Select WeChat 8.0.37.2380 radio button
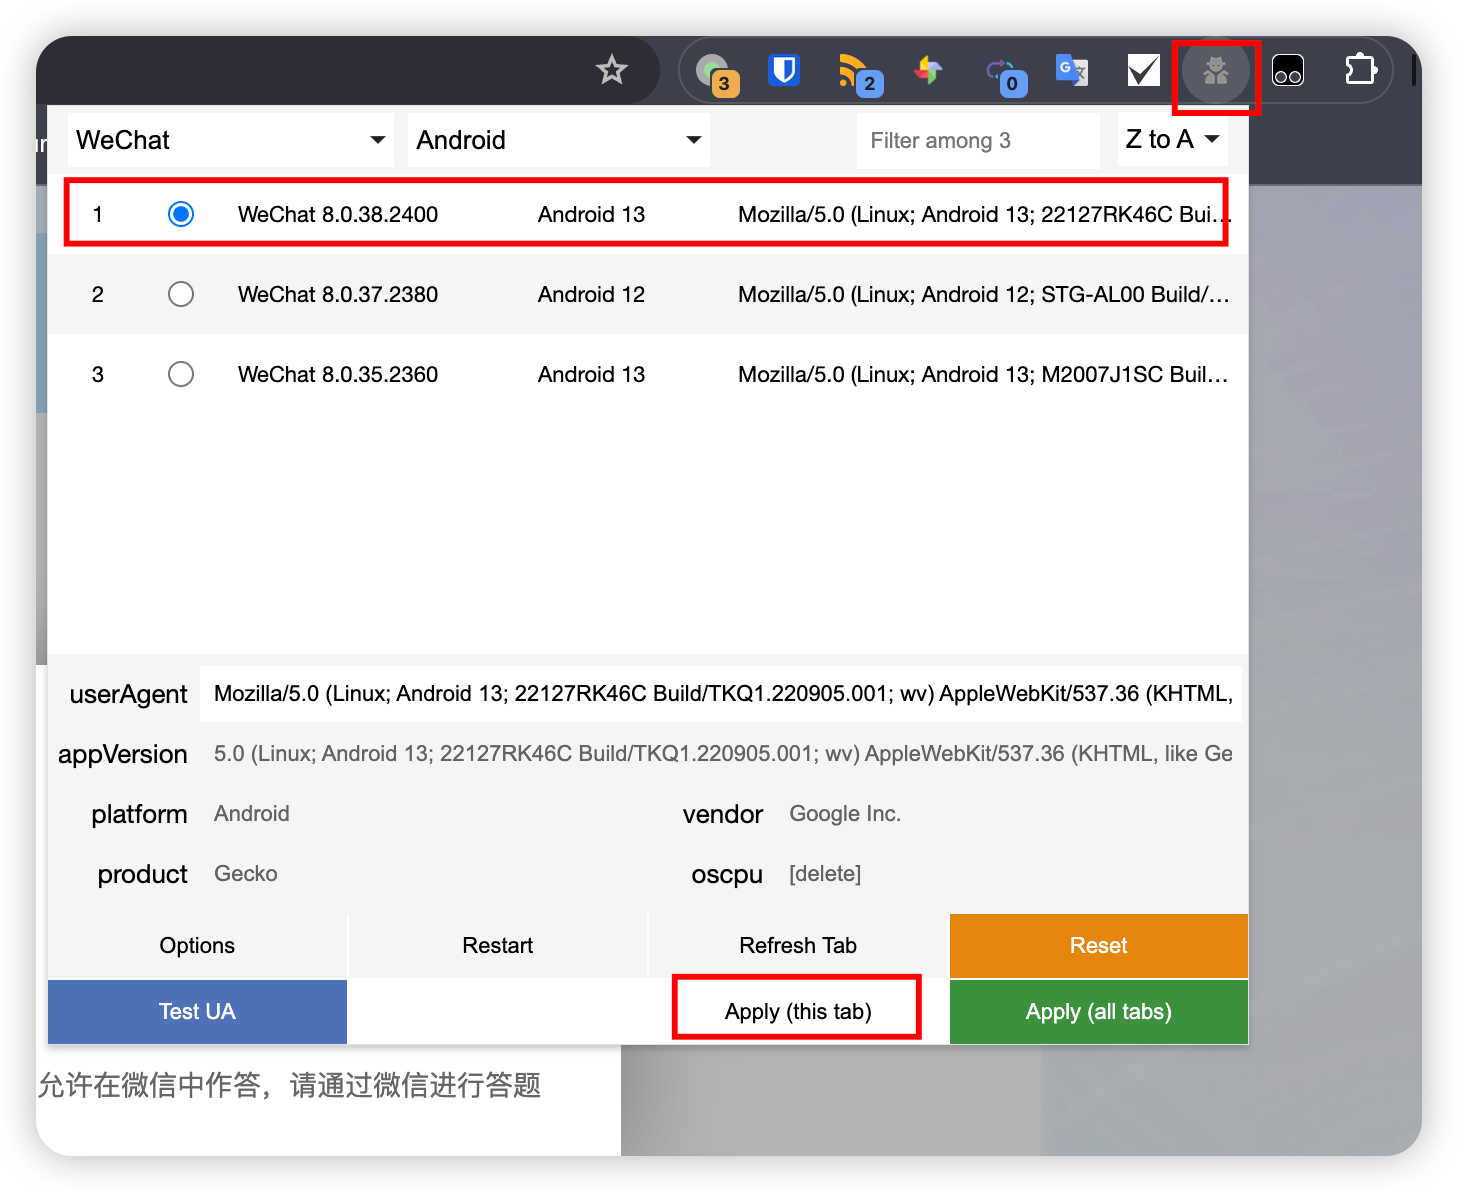Screen dimensions: 1458x1192 181,294
